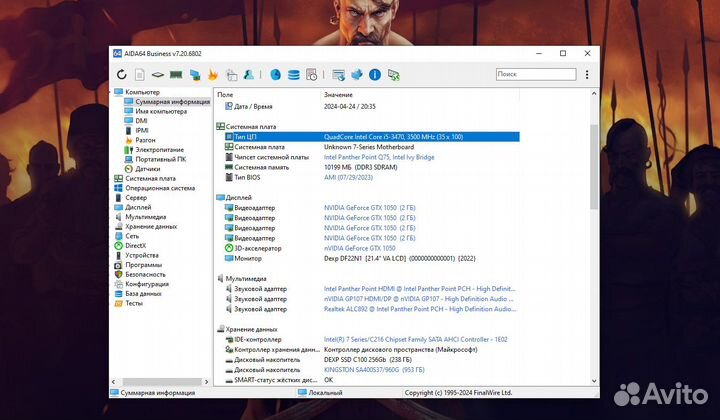Image resolution: width=720 pixels, height=420 pixels.
Task: Select the SMART-статус жёстких дисков row
Action: [x=367, y=380]
